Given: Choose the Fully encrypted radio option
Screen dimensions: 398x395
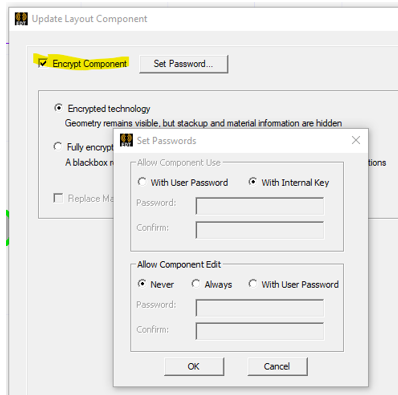Looking at the screenshot, I should (58, 146).
